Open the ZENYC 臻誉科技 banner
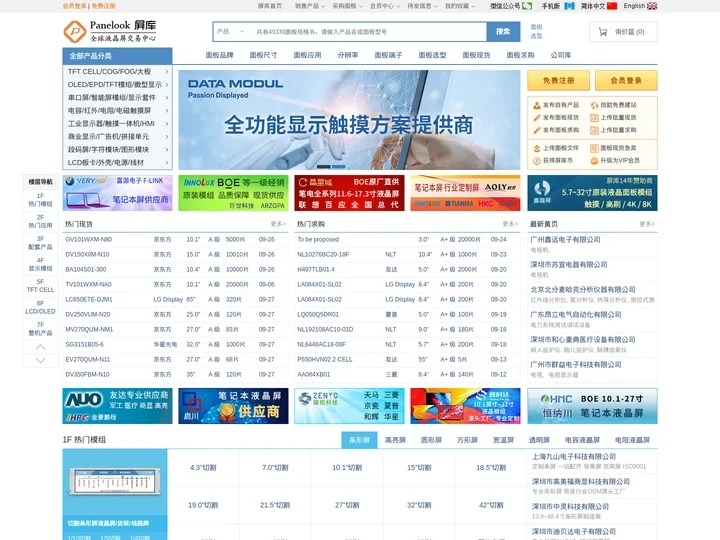The height and width of the screenshot is (540, 720). (349, 406)
